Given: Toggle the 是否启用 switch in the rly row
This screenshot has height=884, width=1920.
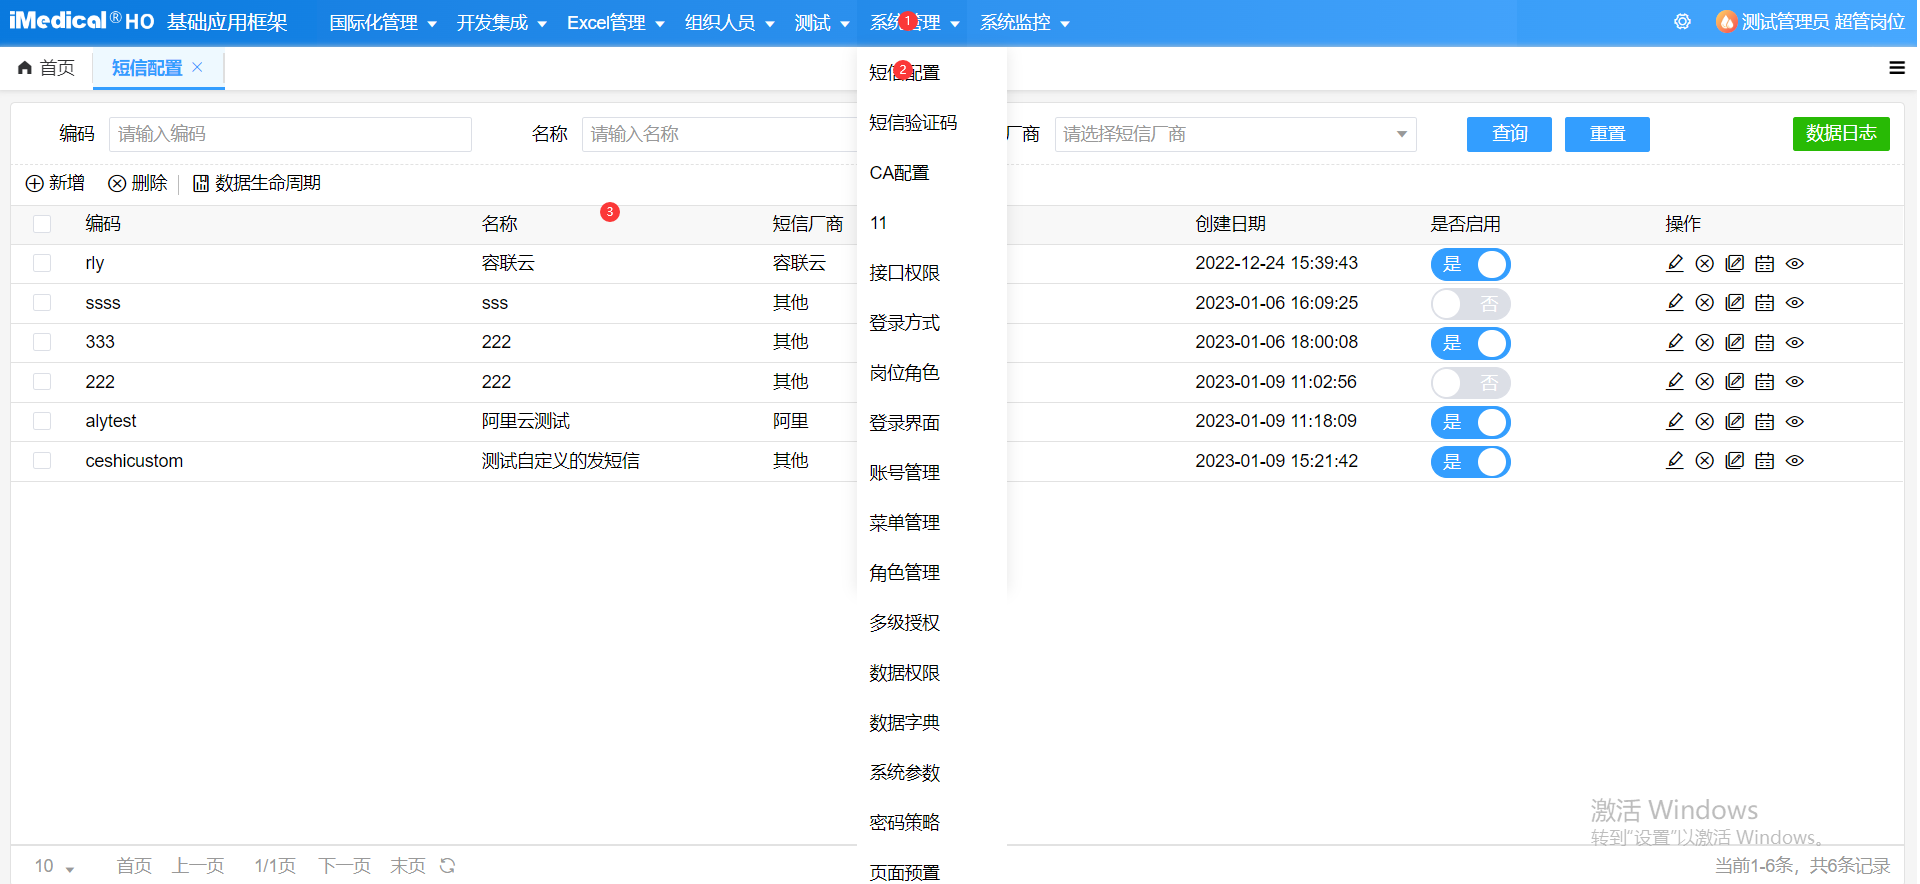Looking at the screenshot, I should click(1470, 264).
